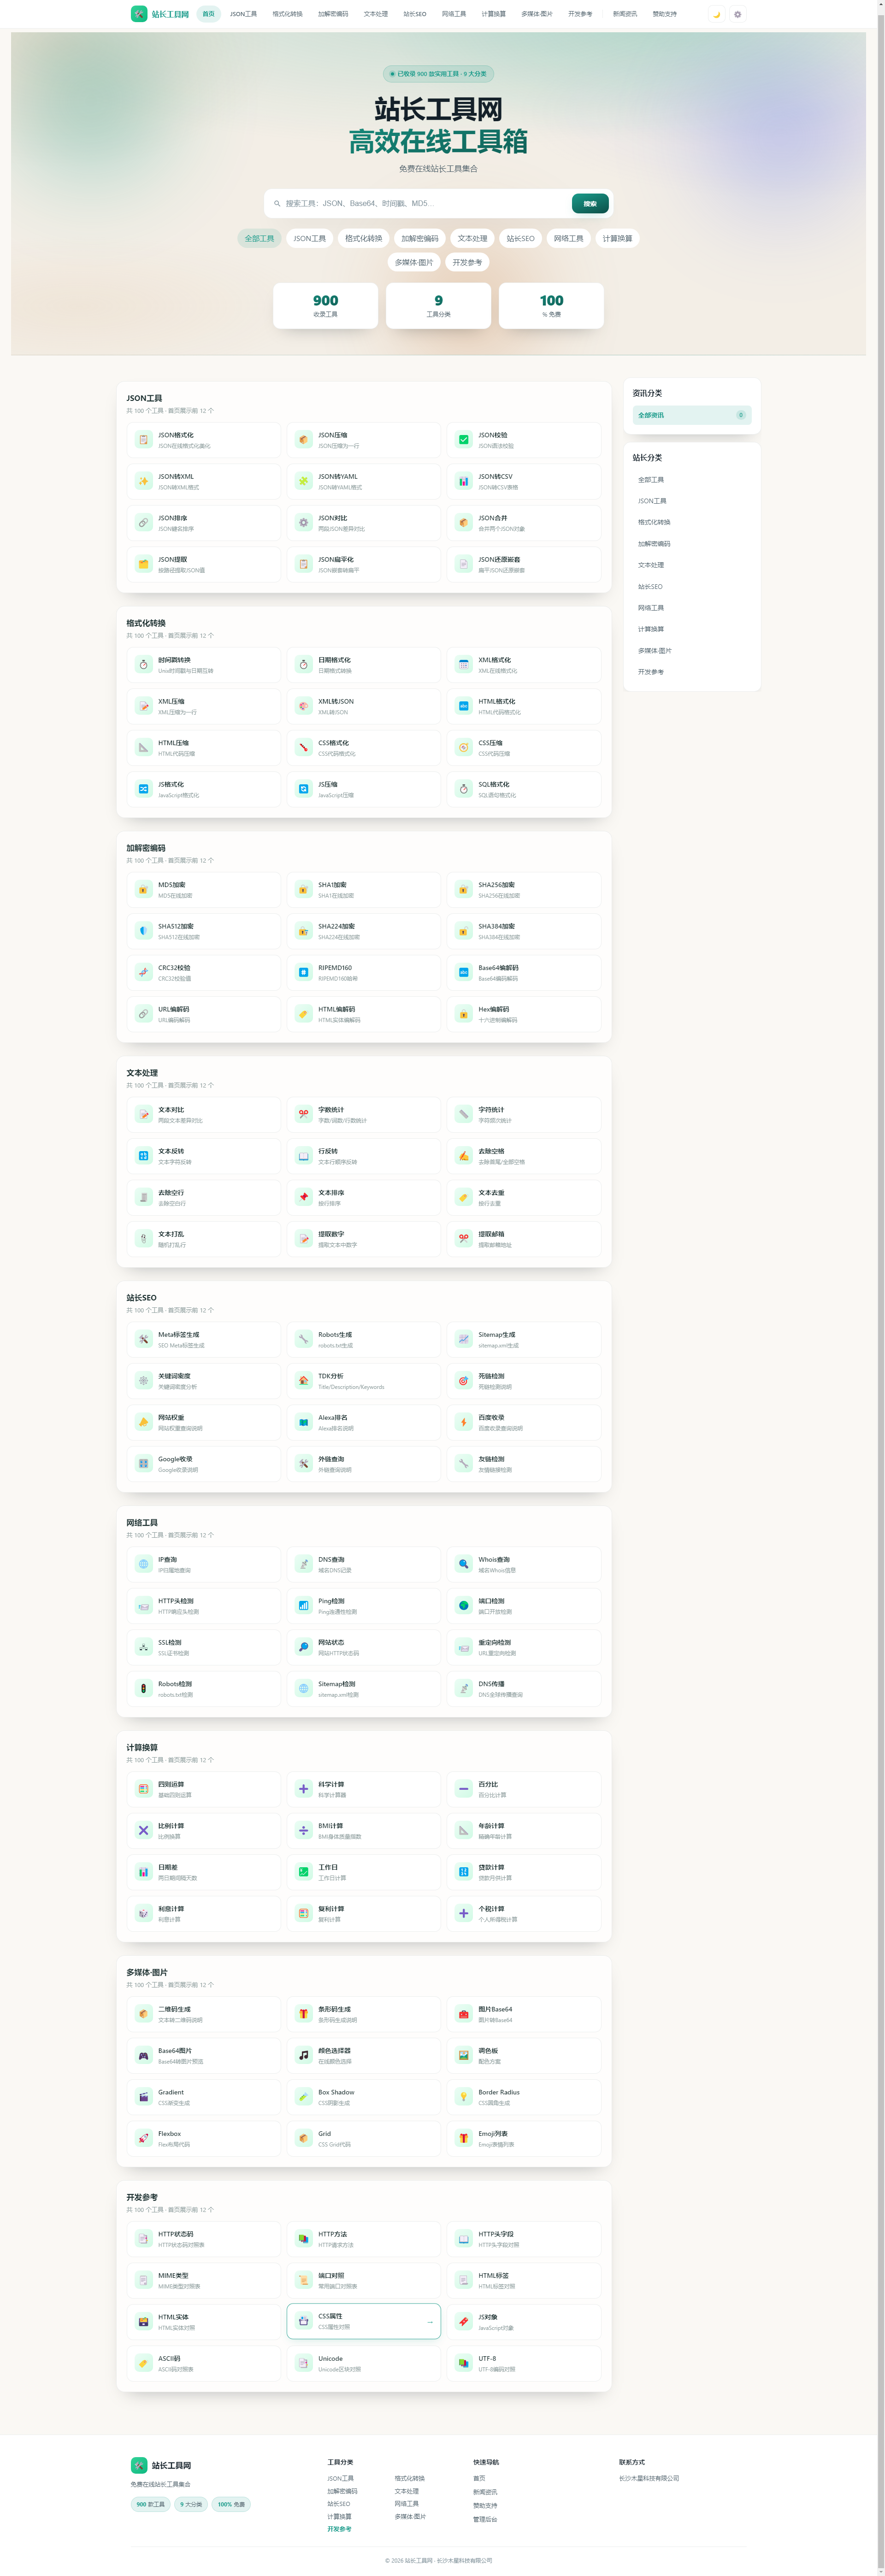Open the URL编解码 tool card
The image size is (885, 2576).
204,1014
